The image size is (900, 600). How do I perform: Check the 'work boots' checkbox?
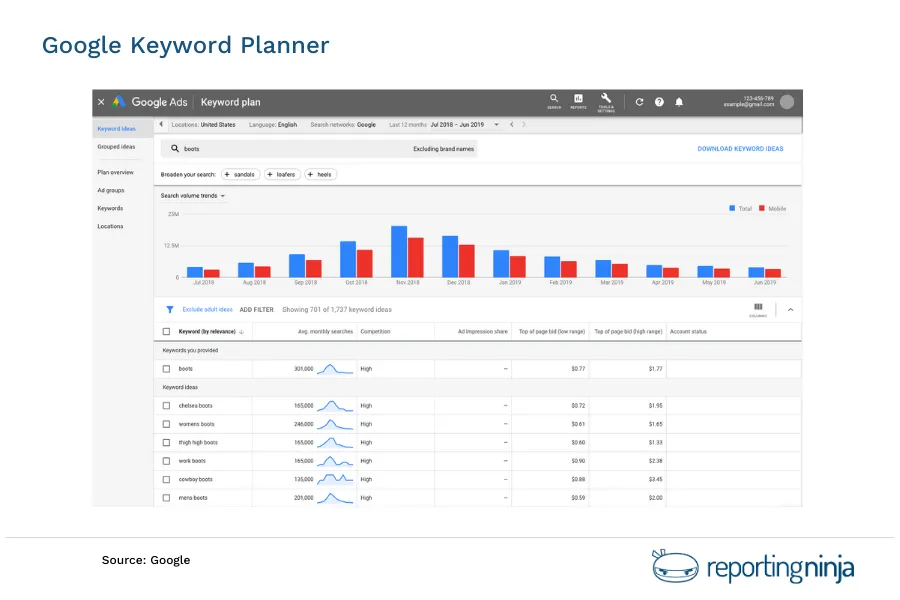166,460
